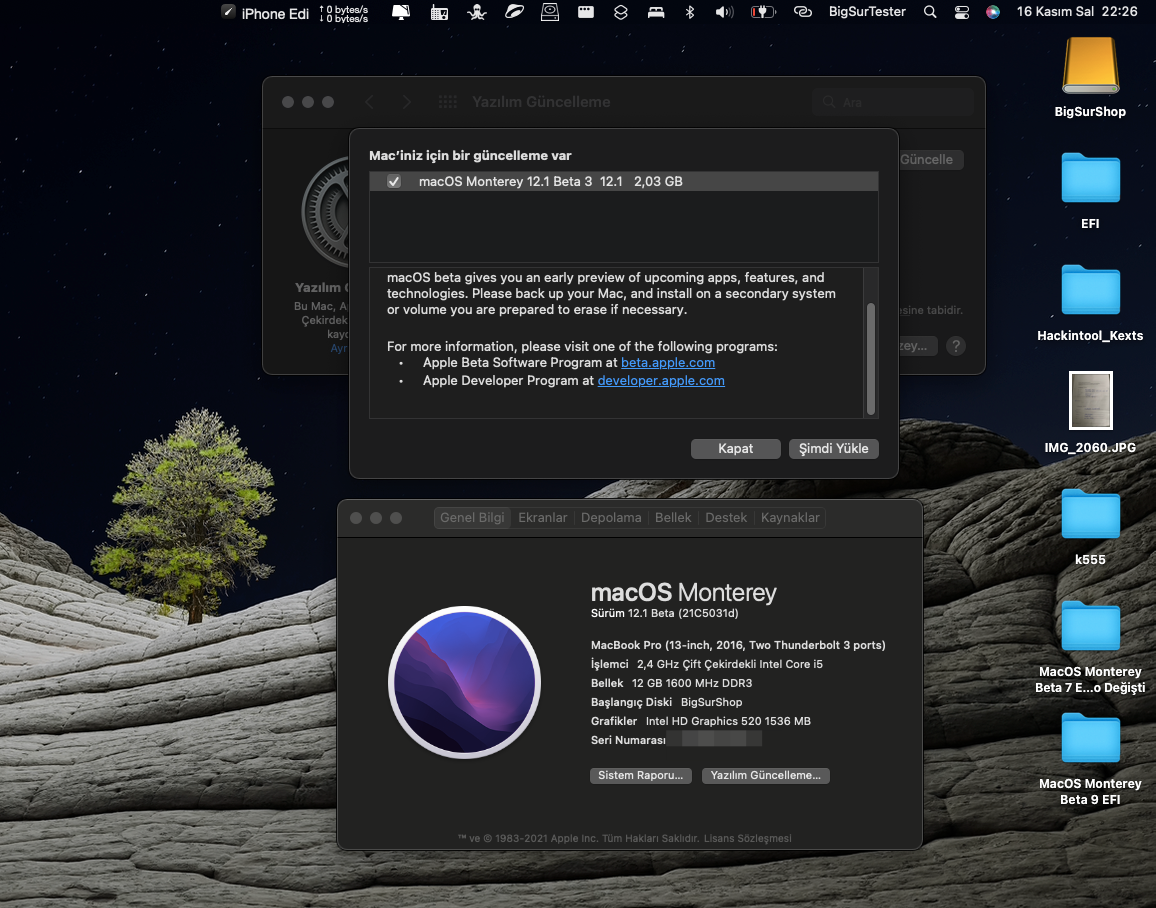Select the EFI folder on desktop
This screenshot has width=1156, height=908.
(1090, 179)
